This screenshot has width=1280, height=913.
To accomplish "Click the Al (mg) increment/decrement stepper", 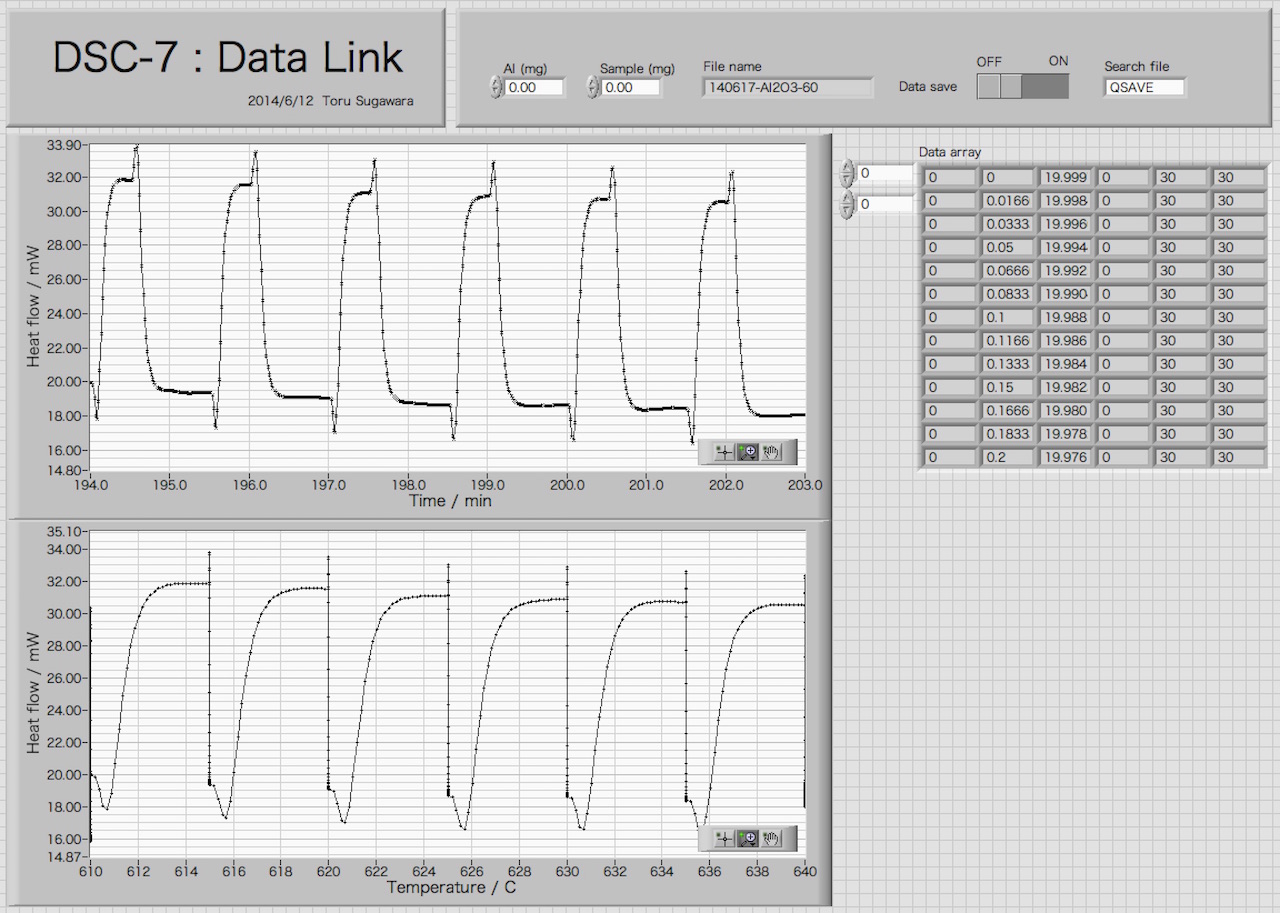I will 496,88.
